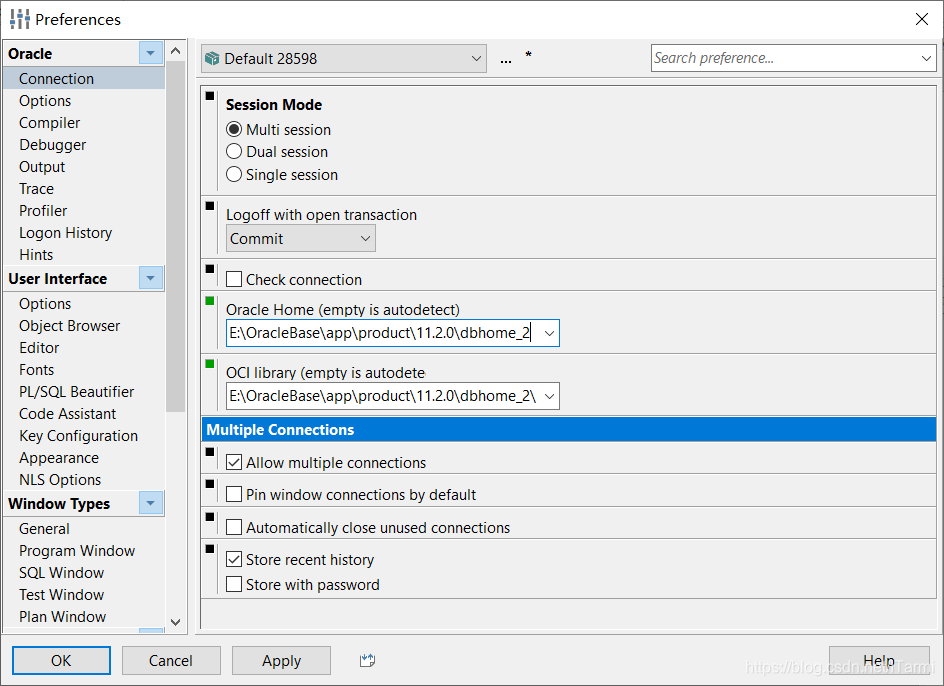Click into the Oracle Home path field
Screen dimensions: 944x686
coord(384,333)
